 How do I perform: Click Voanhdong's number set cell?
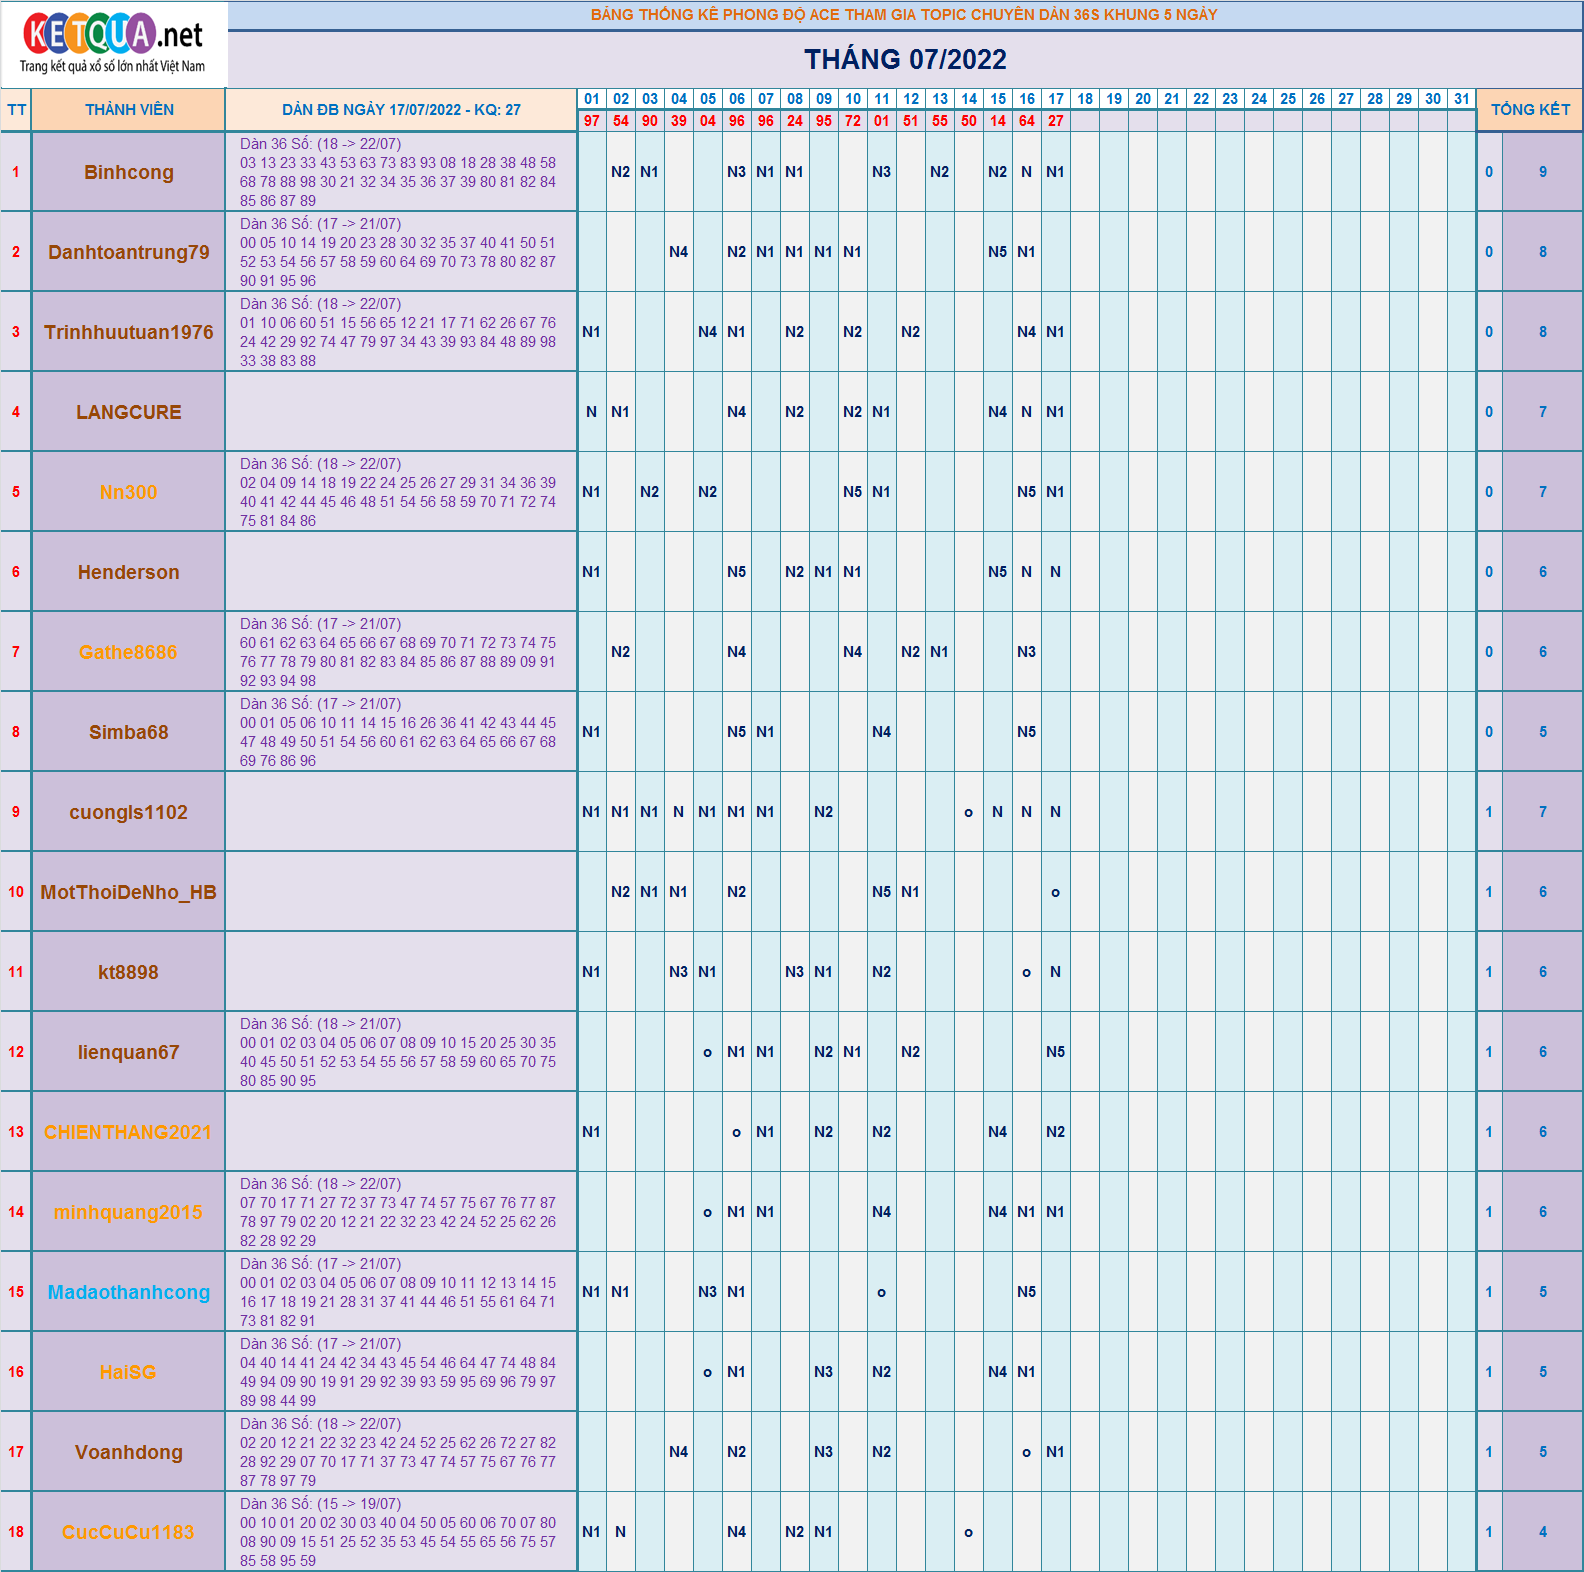pyautogui.click(x=401, y=1452)
